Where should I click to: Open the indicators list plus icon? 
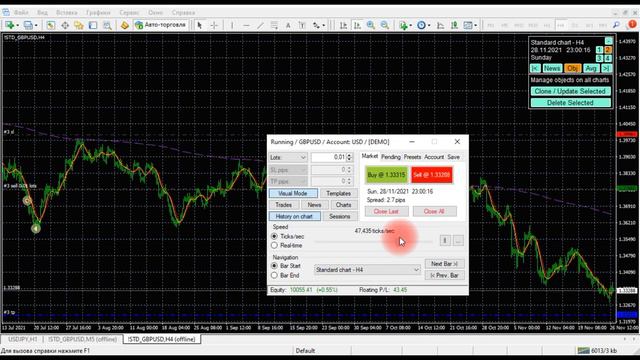pyautogui.click(x=403, y=25)
